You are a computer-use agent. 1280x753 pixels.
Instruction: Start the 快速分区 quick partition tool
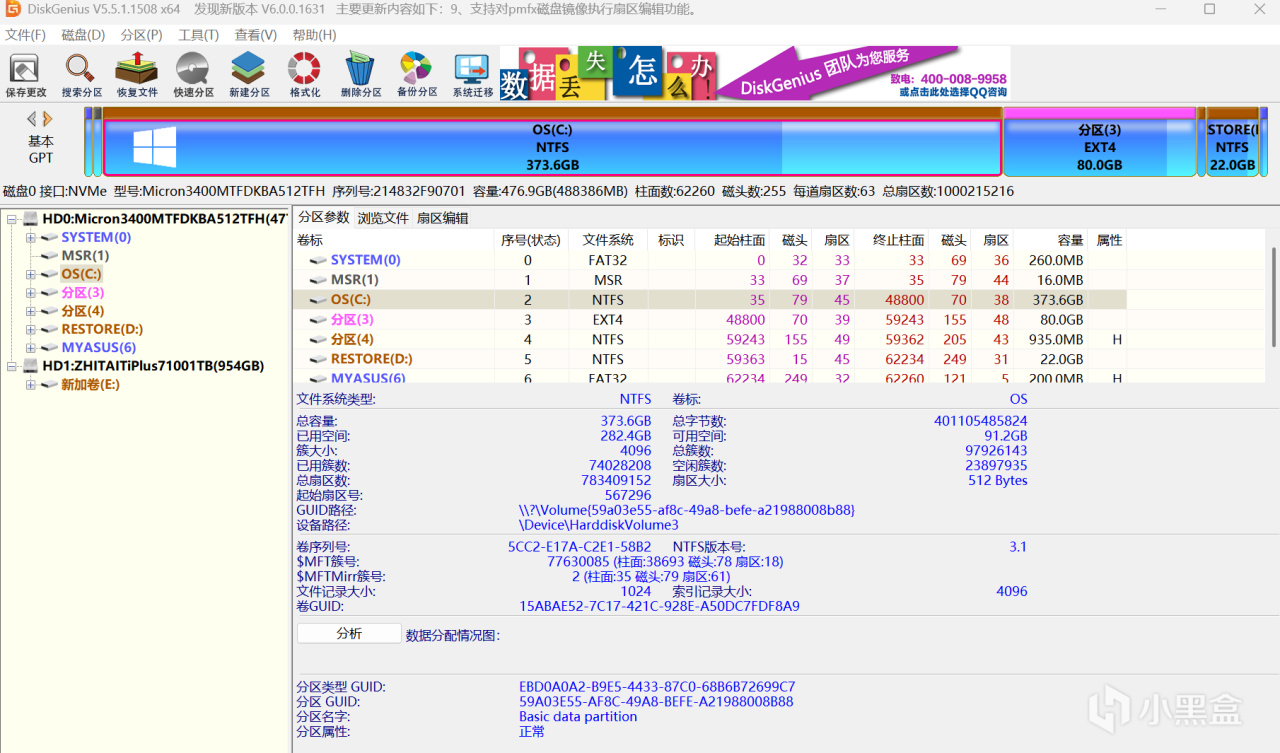193,75
